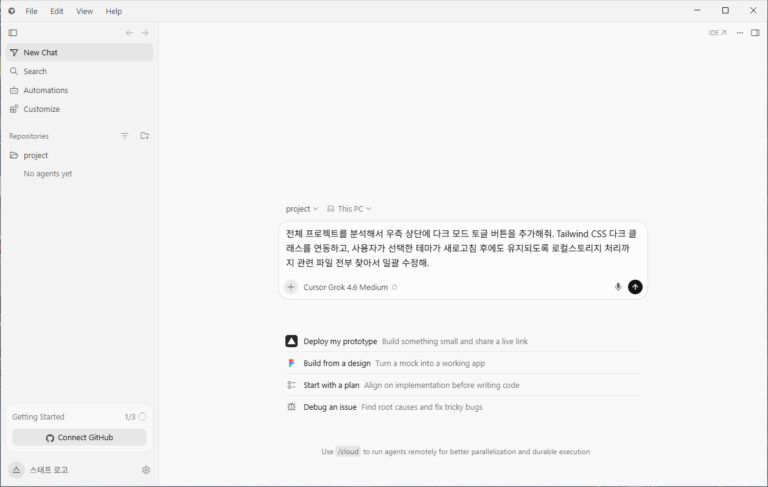768x487 pixels.
Task: Click inside the Korean prompt text field
Action: coord(462,248)
